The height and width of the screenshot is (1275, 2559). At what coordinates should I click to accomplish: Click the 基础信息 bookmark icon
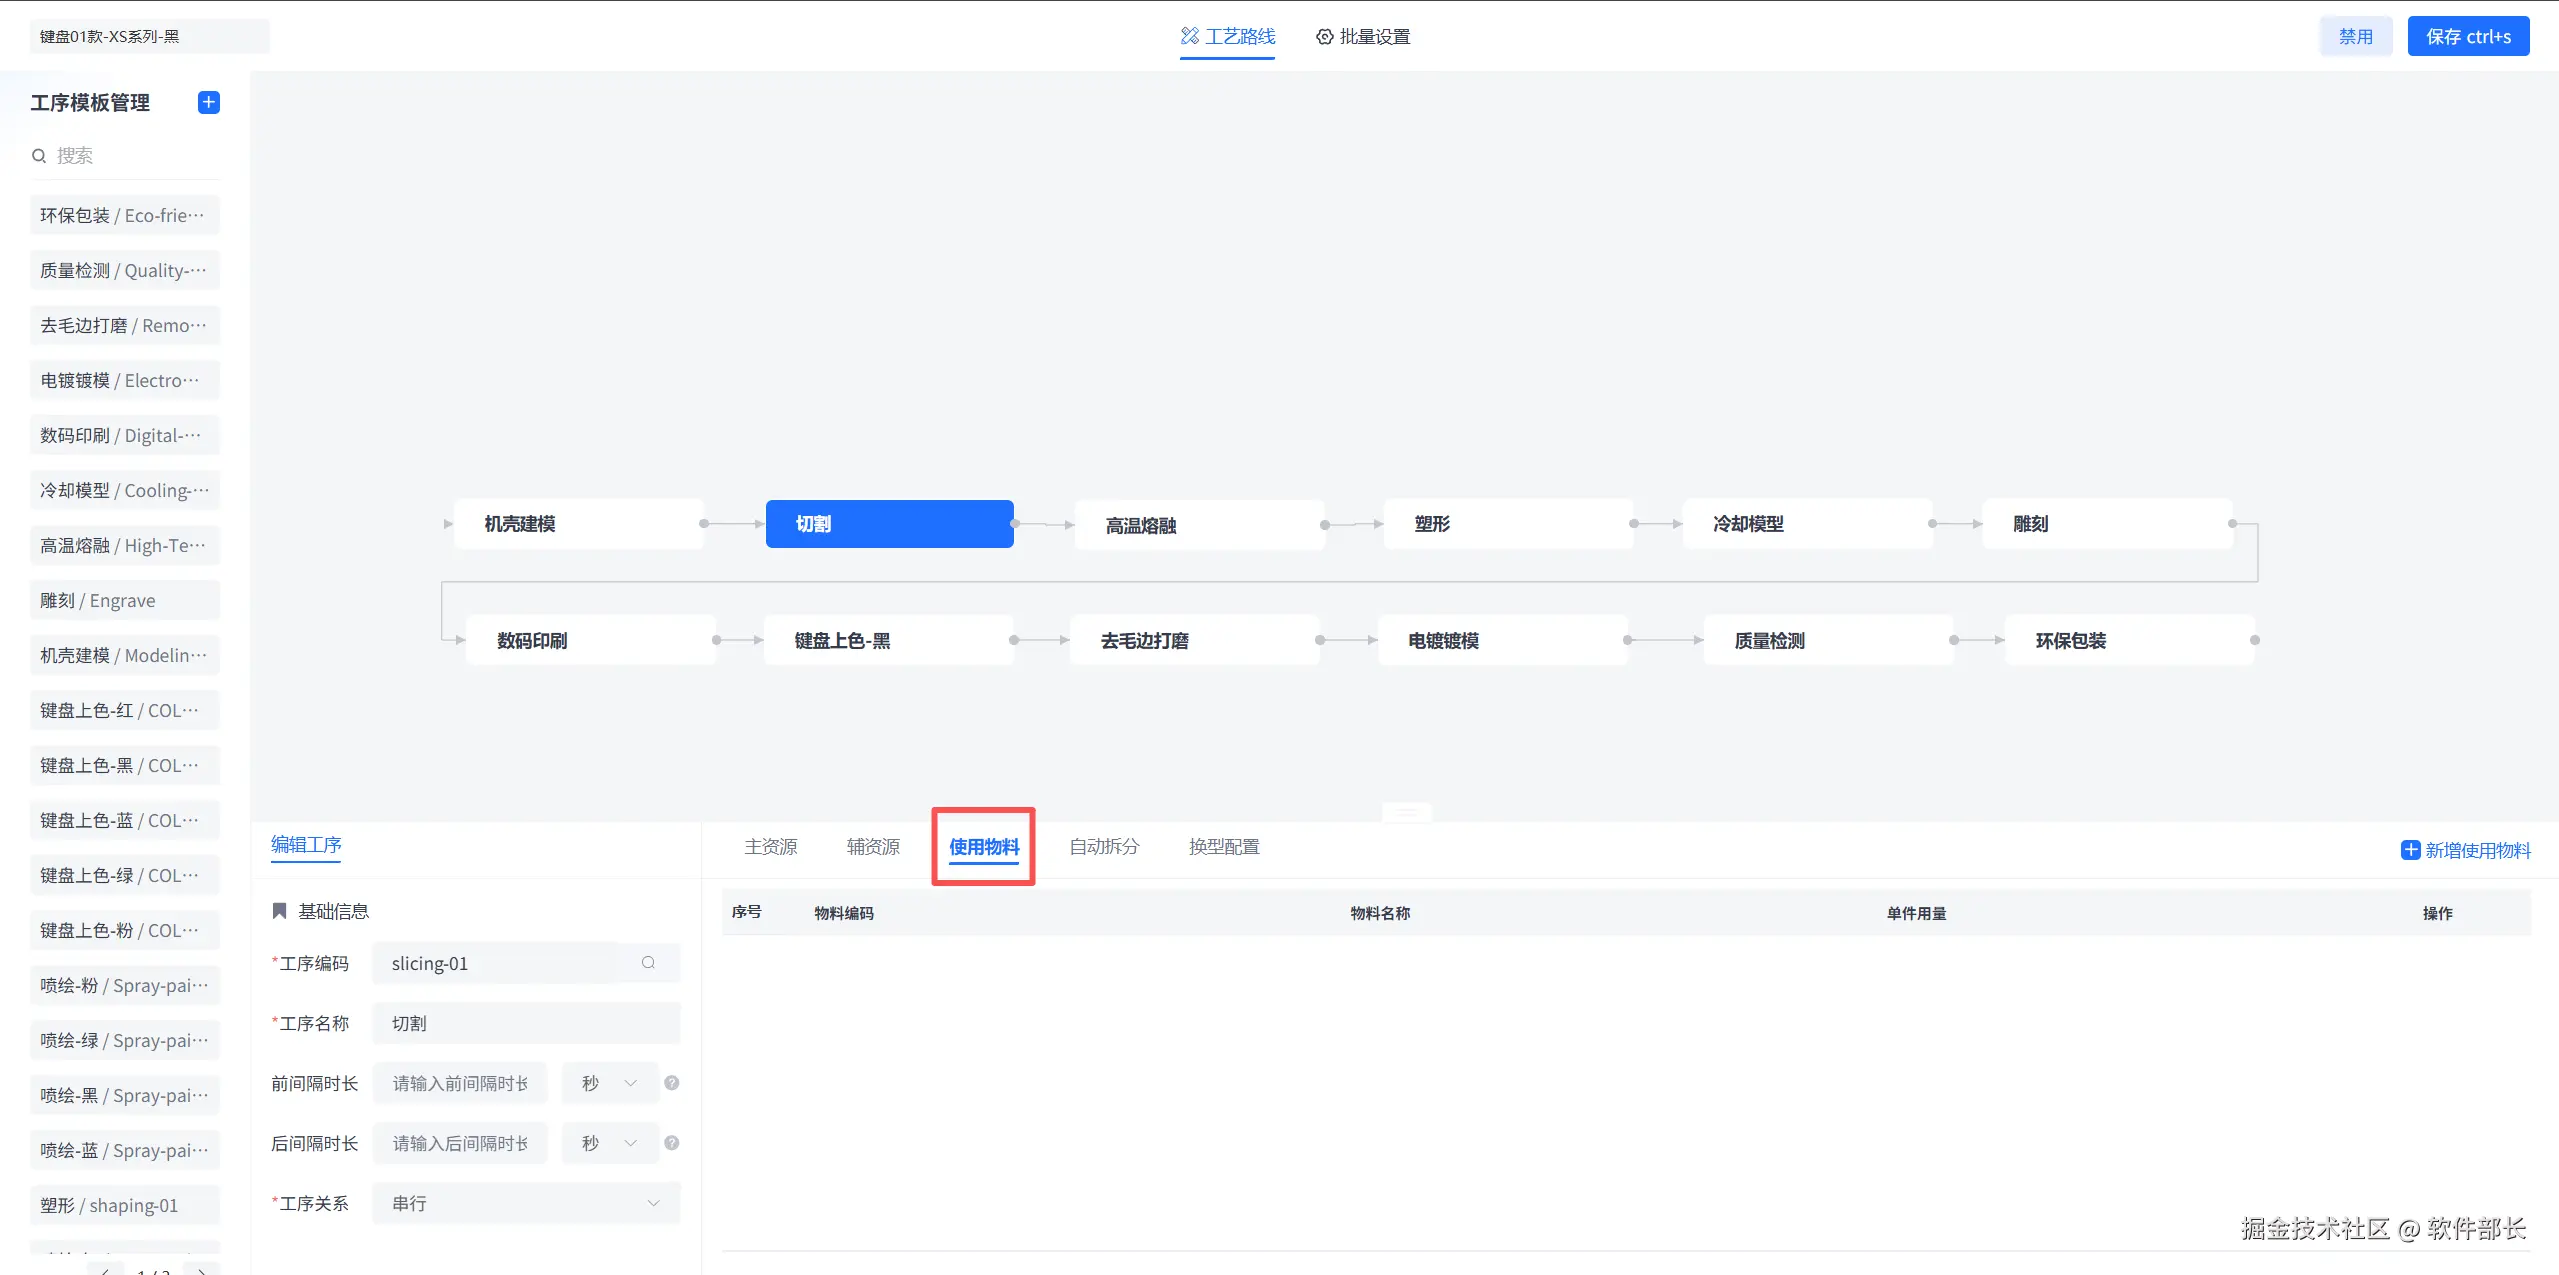[x=280, y=911]
